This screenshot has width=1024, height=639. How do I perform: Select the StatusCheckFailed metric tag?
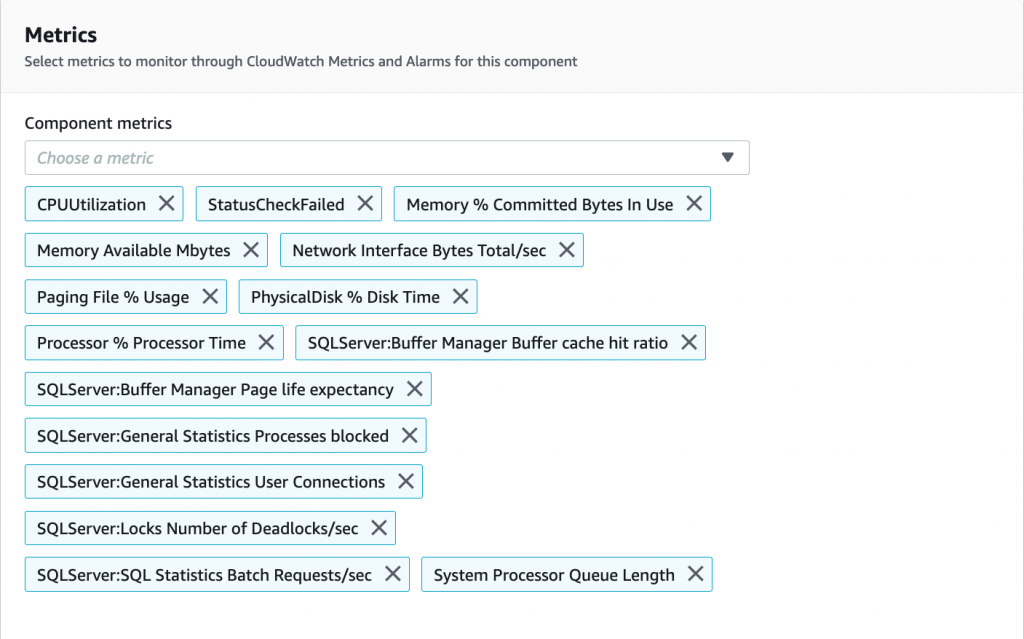(280, 203)
